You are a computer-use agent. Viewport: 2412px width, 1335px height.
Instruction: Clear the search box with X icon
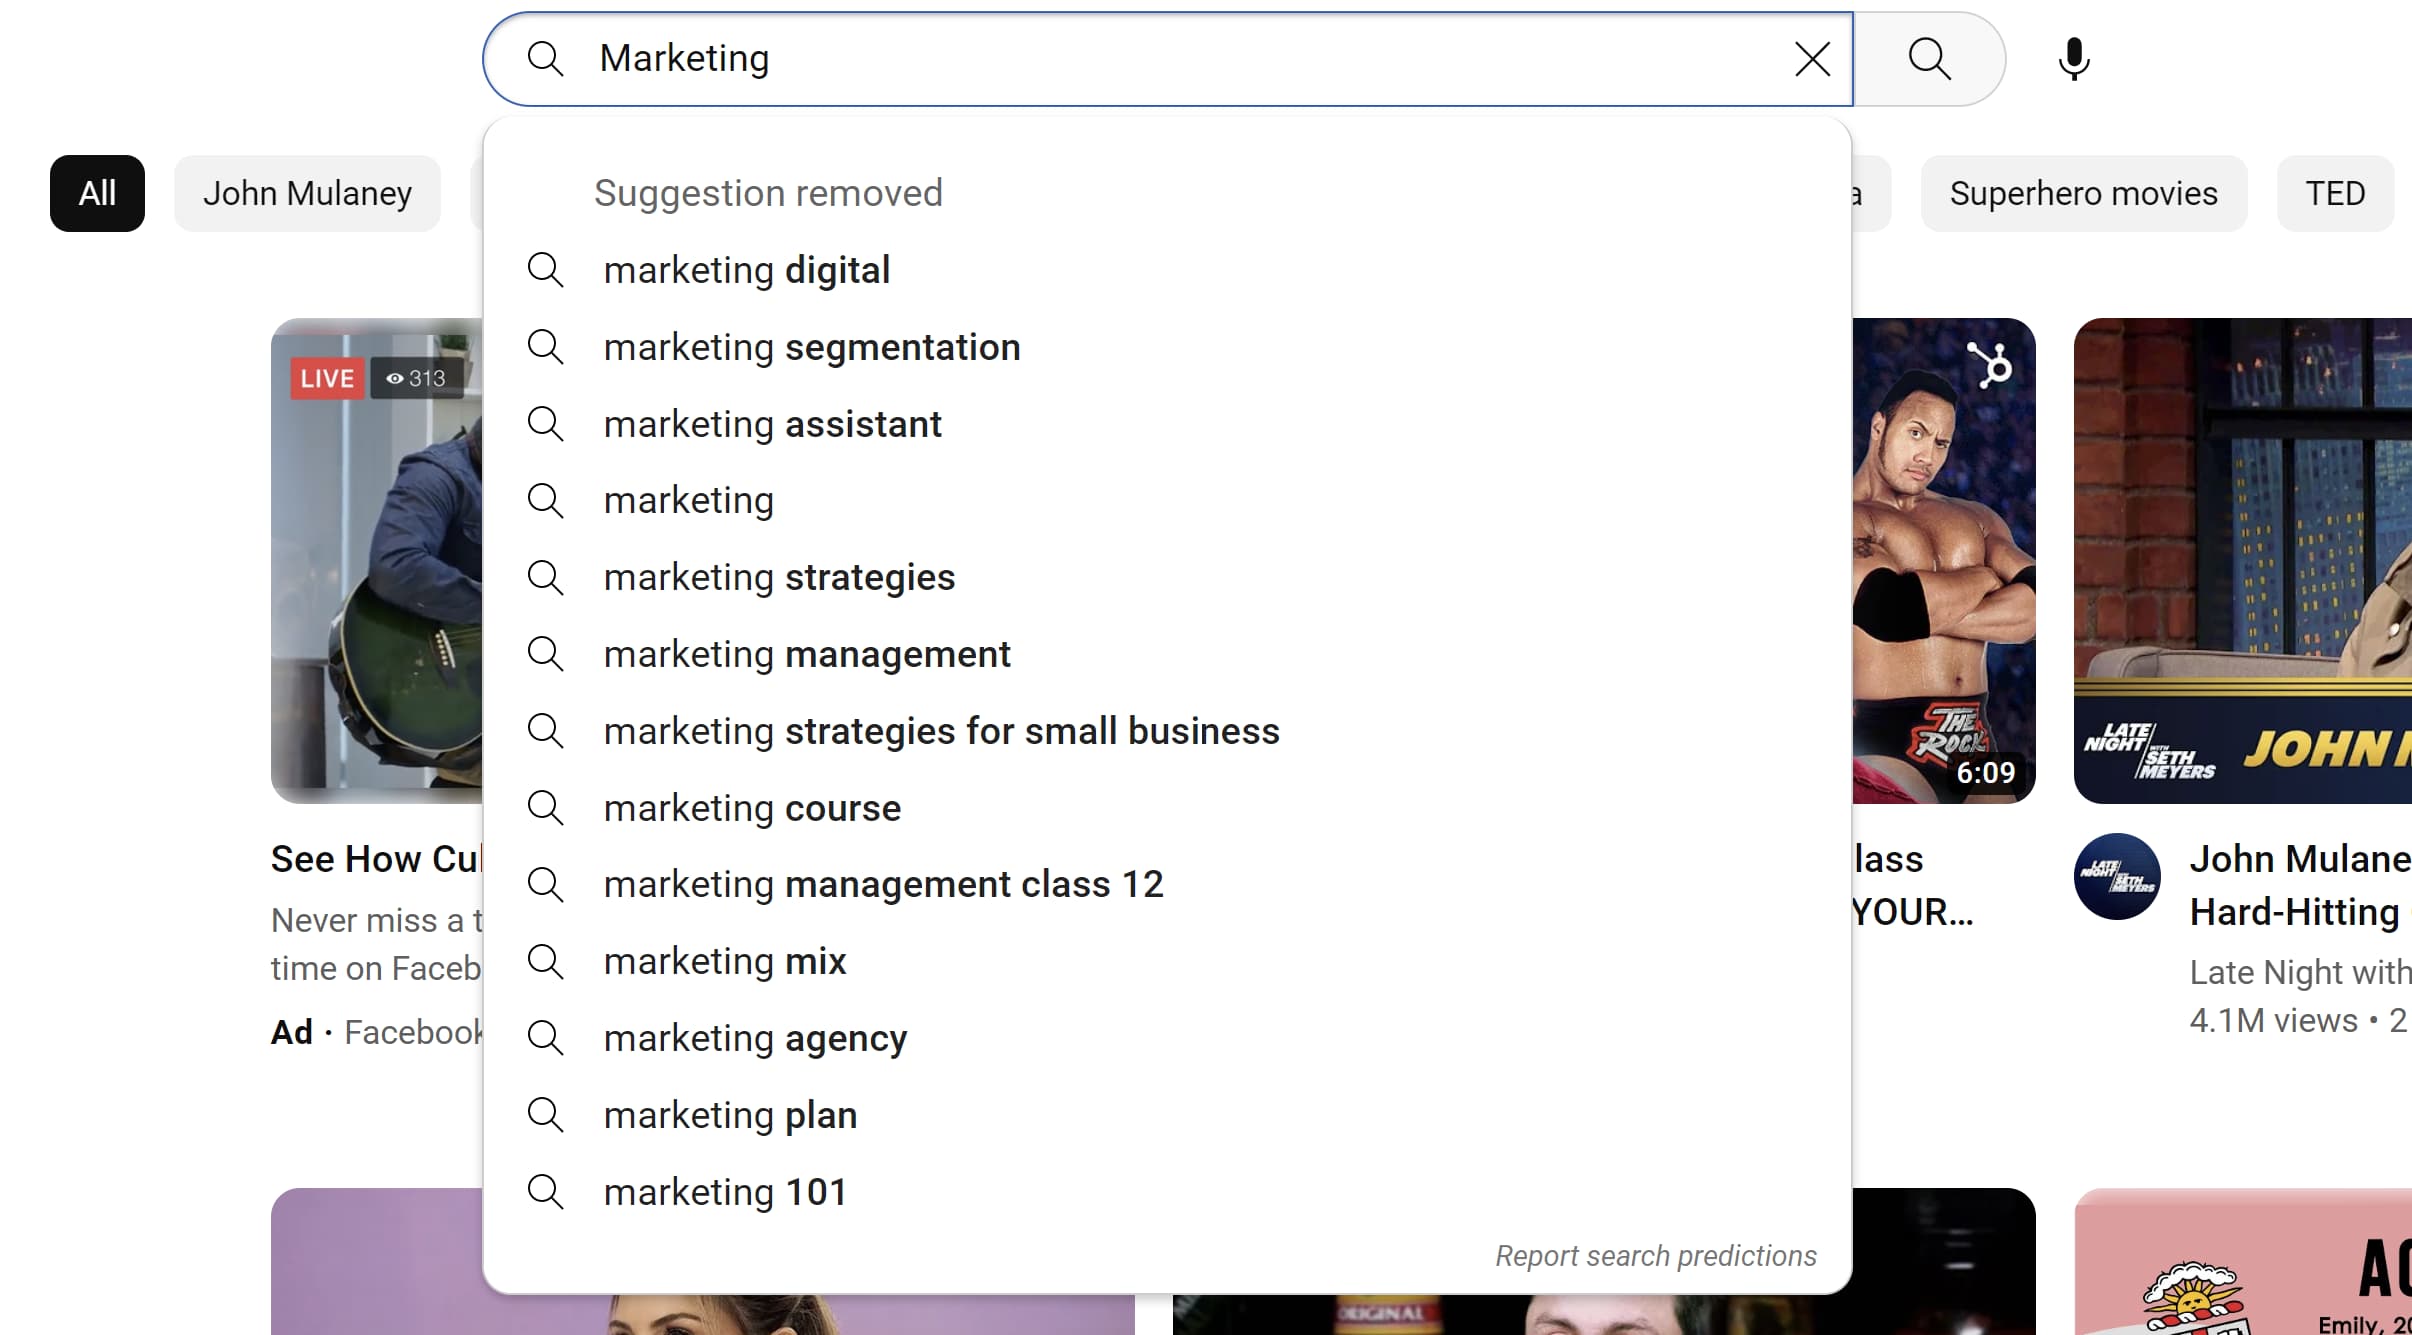click(1812, 59)
